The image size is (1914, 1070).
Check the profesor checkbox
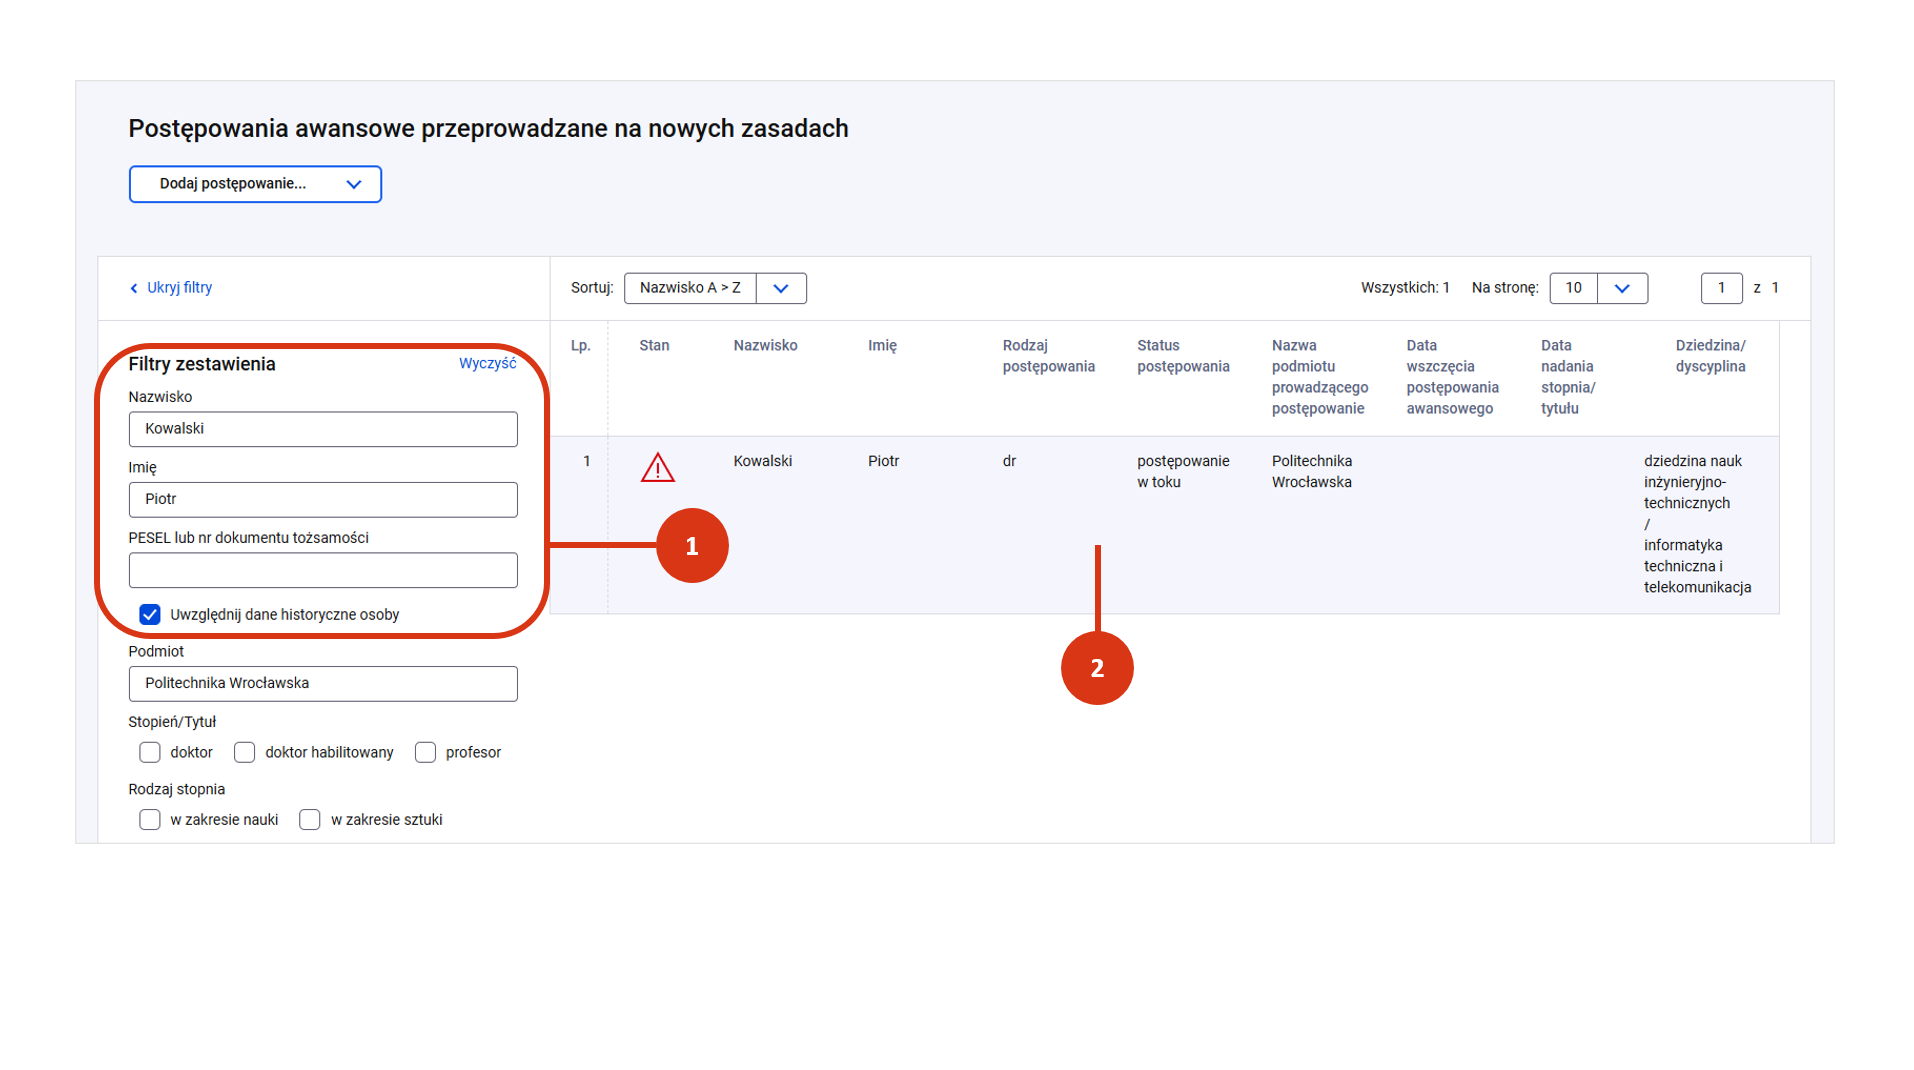426,753
